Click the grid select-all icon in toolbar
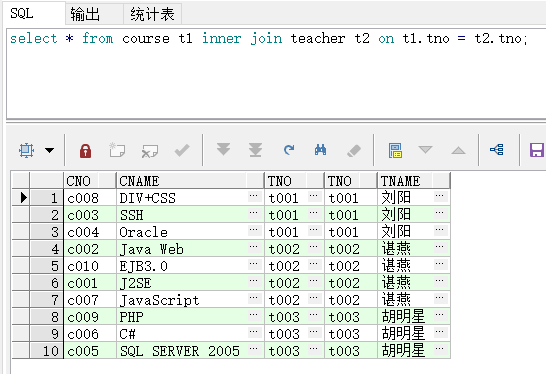Screen dimensions: 546x374 (26, 150)
